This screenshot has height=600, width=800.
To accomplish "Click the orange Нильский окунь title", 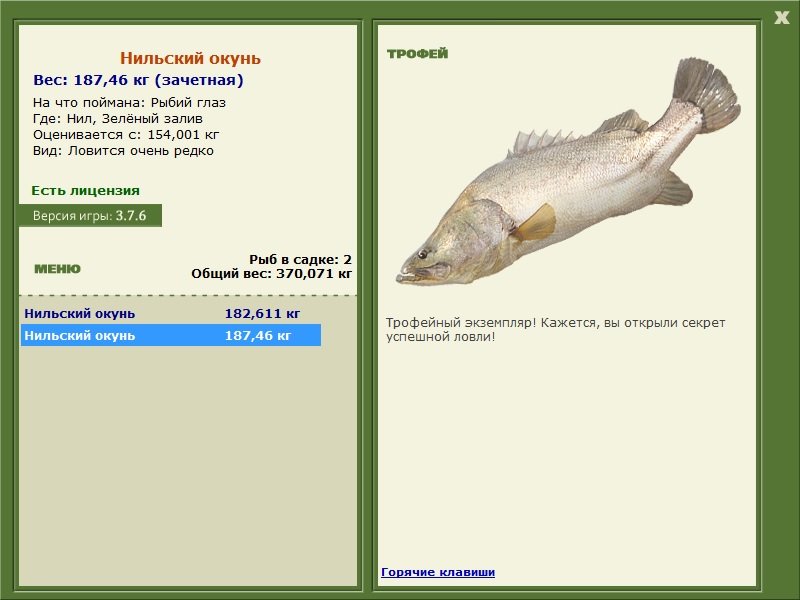I will [x=190, y=59].
